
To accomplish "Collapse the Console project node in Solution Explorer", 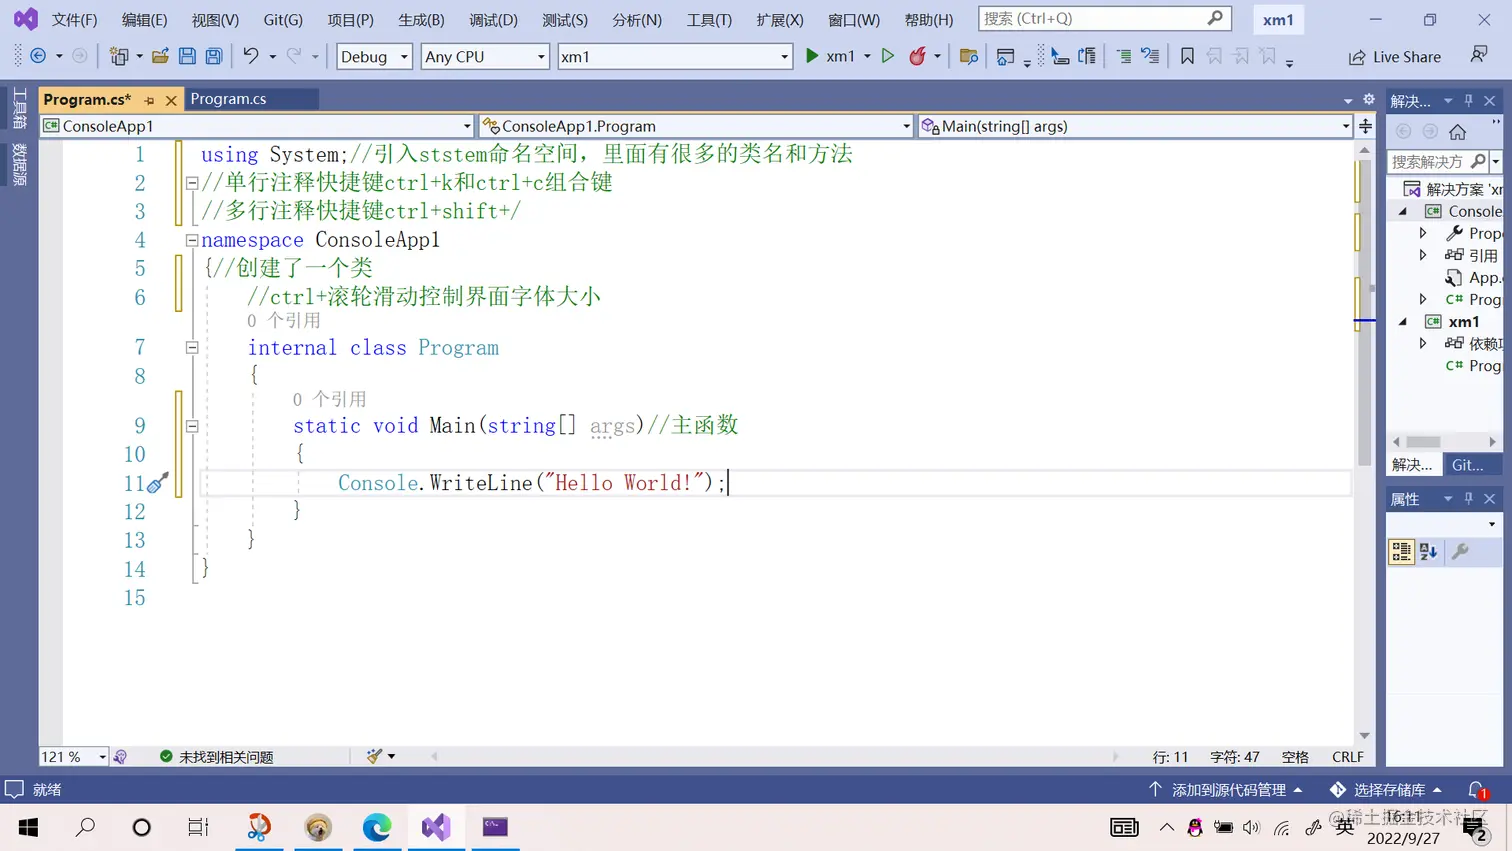I will coord(1403,211).
